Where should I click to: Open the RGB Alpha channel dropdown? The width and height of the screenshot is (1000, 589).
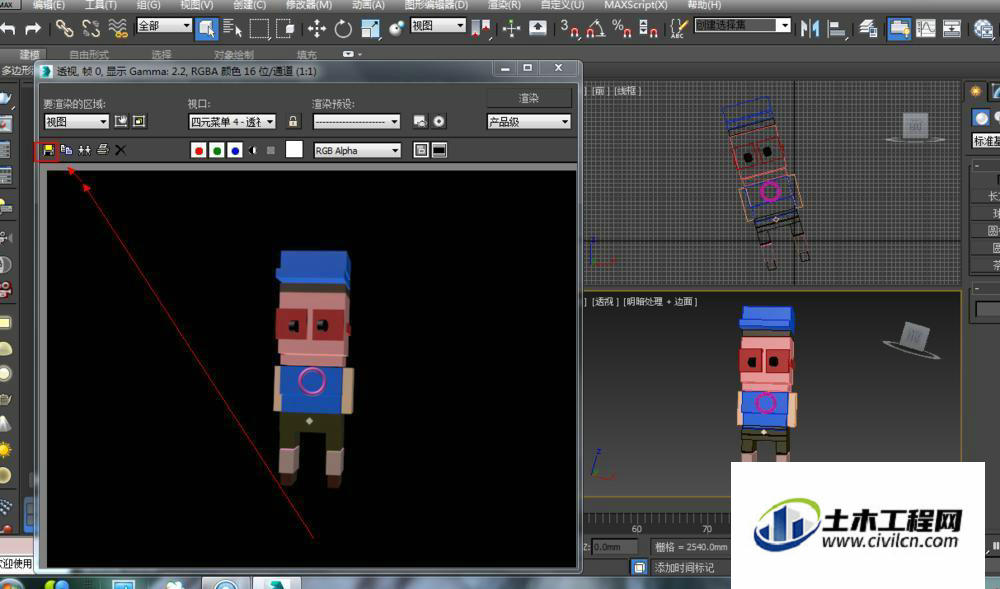click(x=357, y=150)
